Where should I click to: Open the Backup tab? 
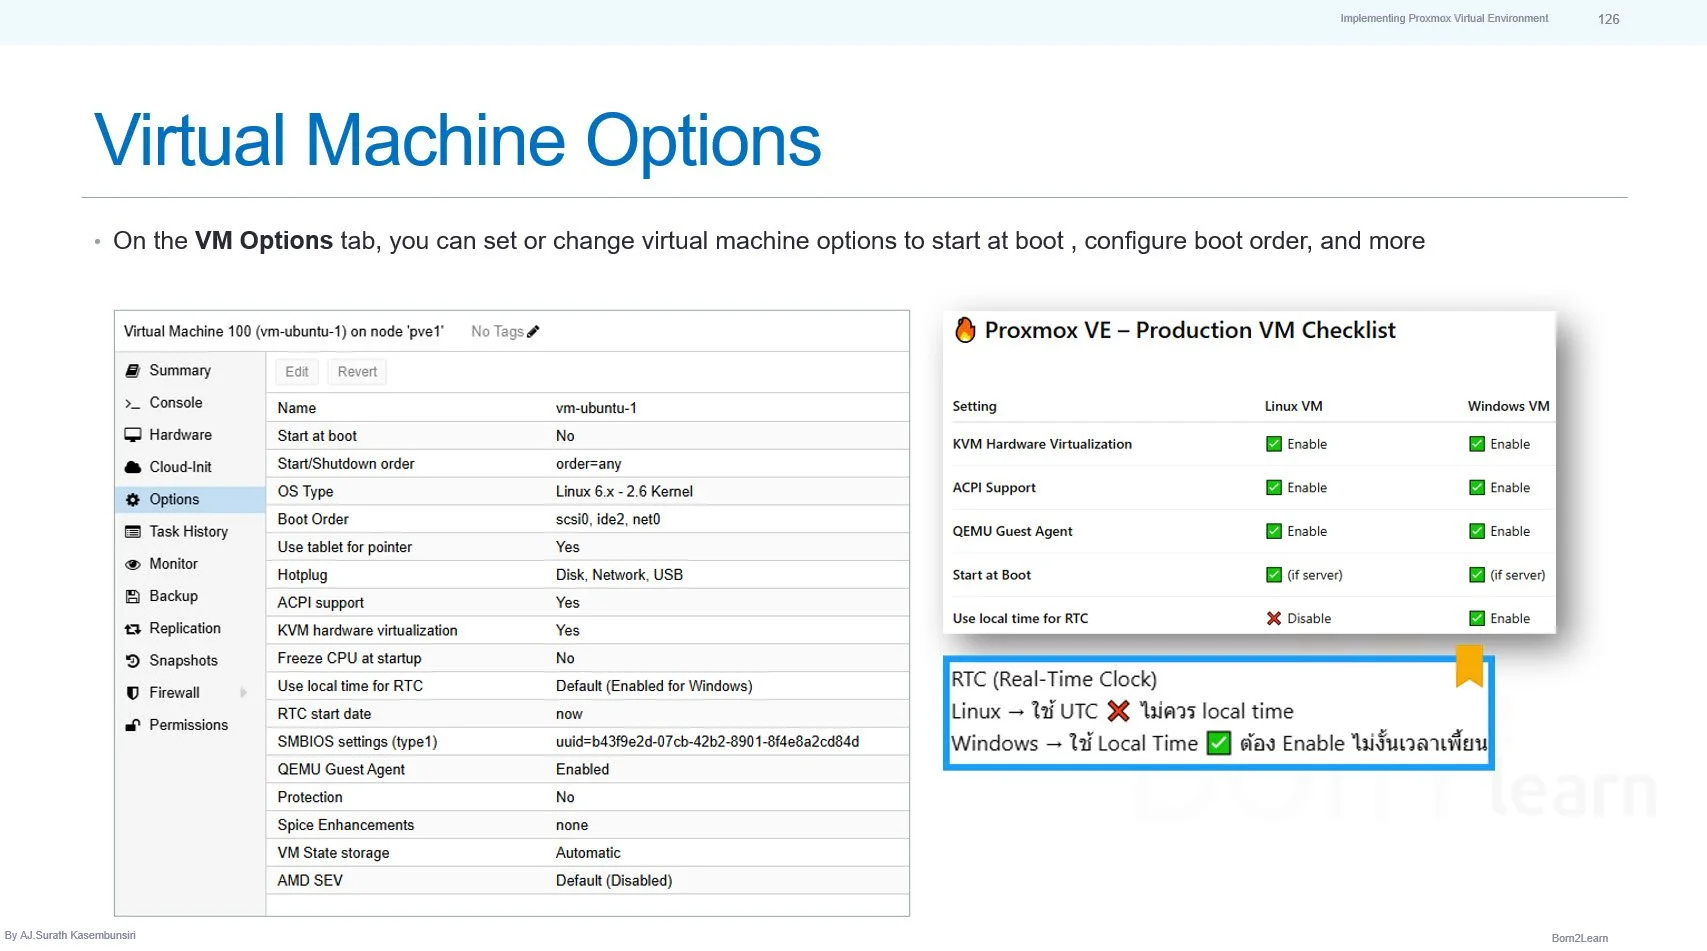(190, 596)
